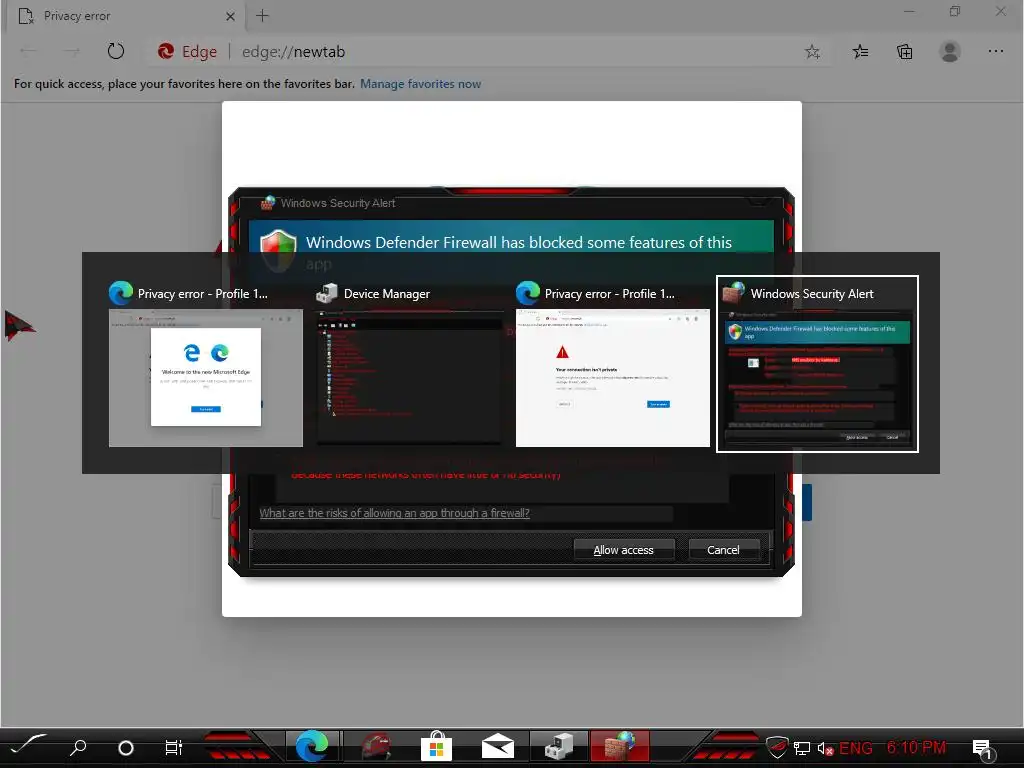Click the forward navigation arrow

click(72, 52)
